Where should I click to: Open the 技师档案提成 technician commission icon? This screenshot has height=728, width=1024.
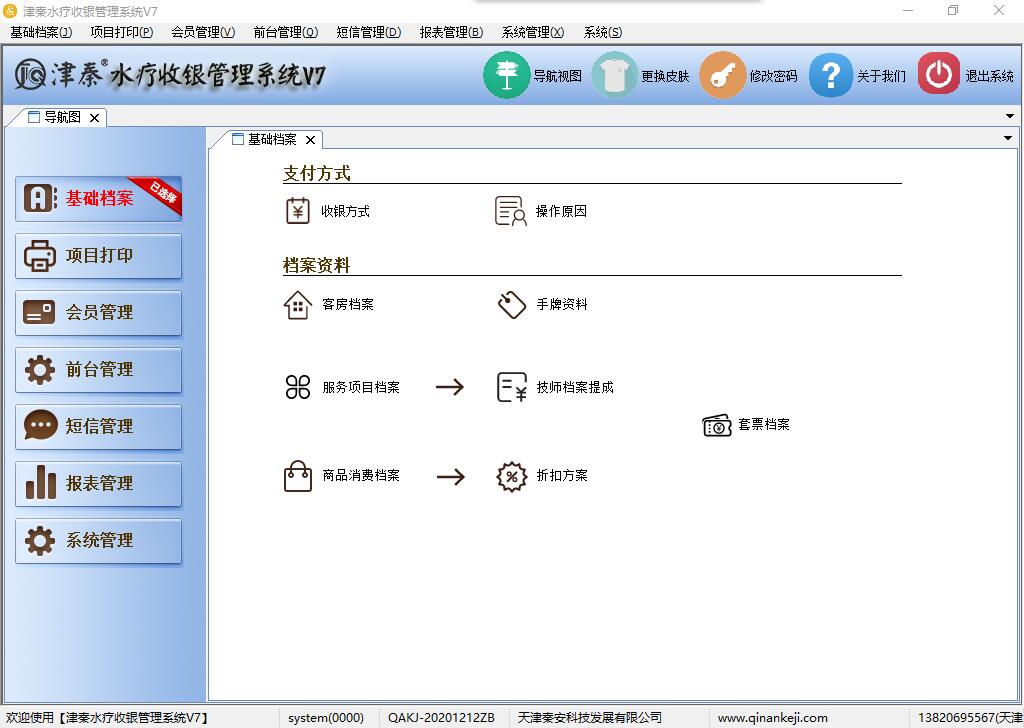(x=512, y=387)
